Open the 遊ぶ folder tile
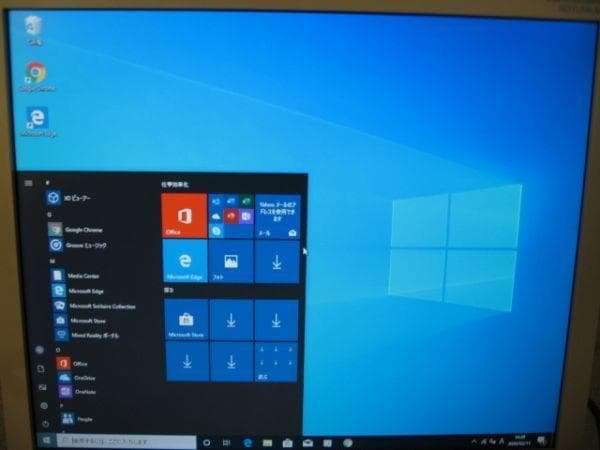This screenshot has height=450, width=600. tap(276, 362)
